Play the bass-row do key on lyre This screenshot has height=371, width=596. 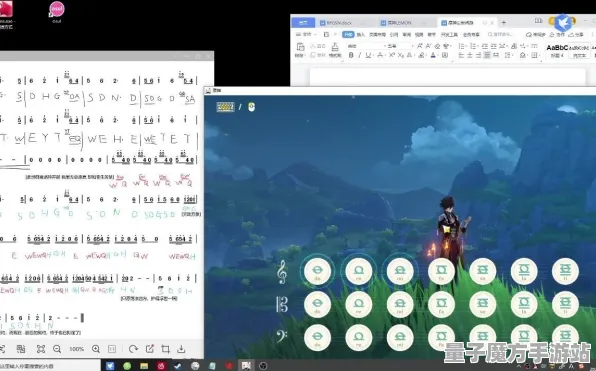point(317,338)
